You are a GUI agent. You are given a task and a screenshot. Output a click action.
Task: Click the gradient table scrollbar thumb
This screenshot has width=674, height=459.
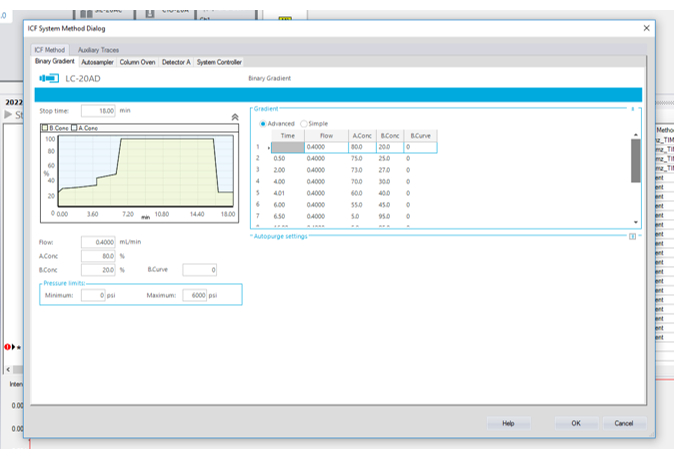(x=636, y=160)
